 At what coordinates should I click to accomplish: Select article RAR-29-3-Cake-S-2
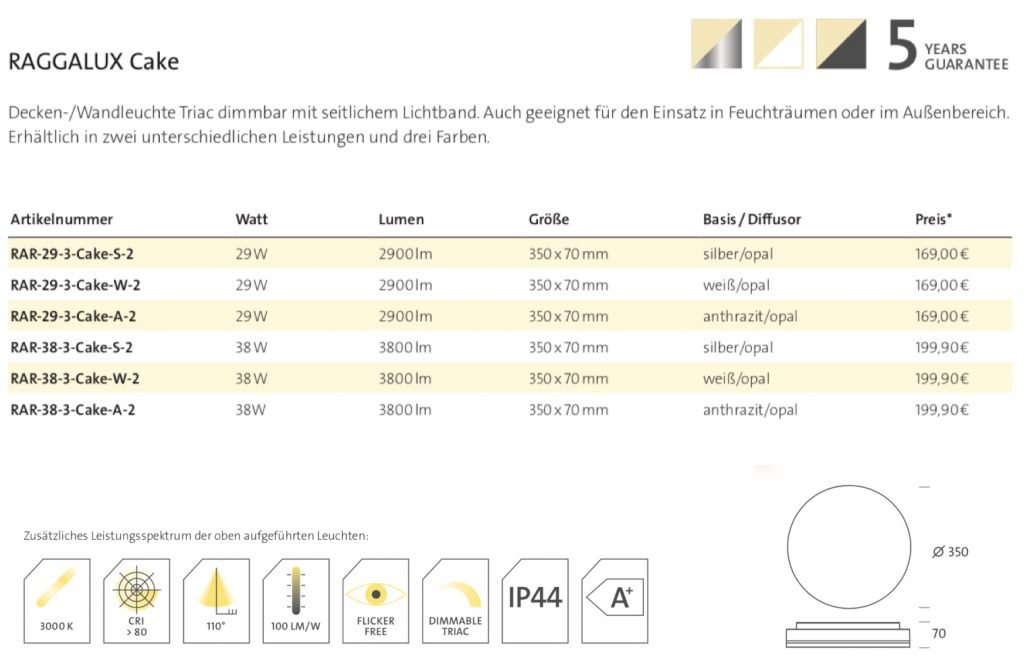point(72,254)
